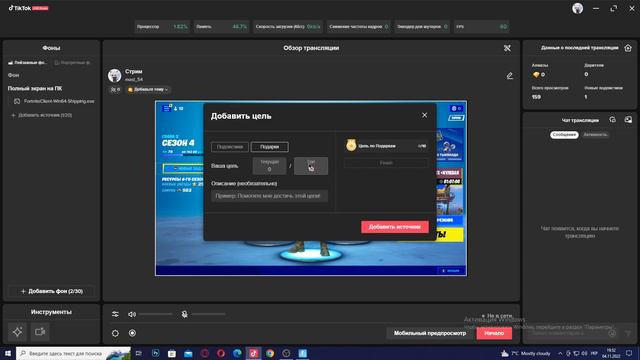Click the total views value '159'

tap(536, 97)
